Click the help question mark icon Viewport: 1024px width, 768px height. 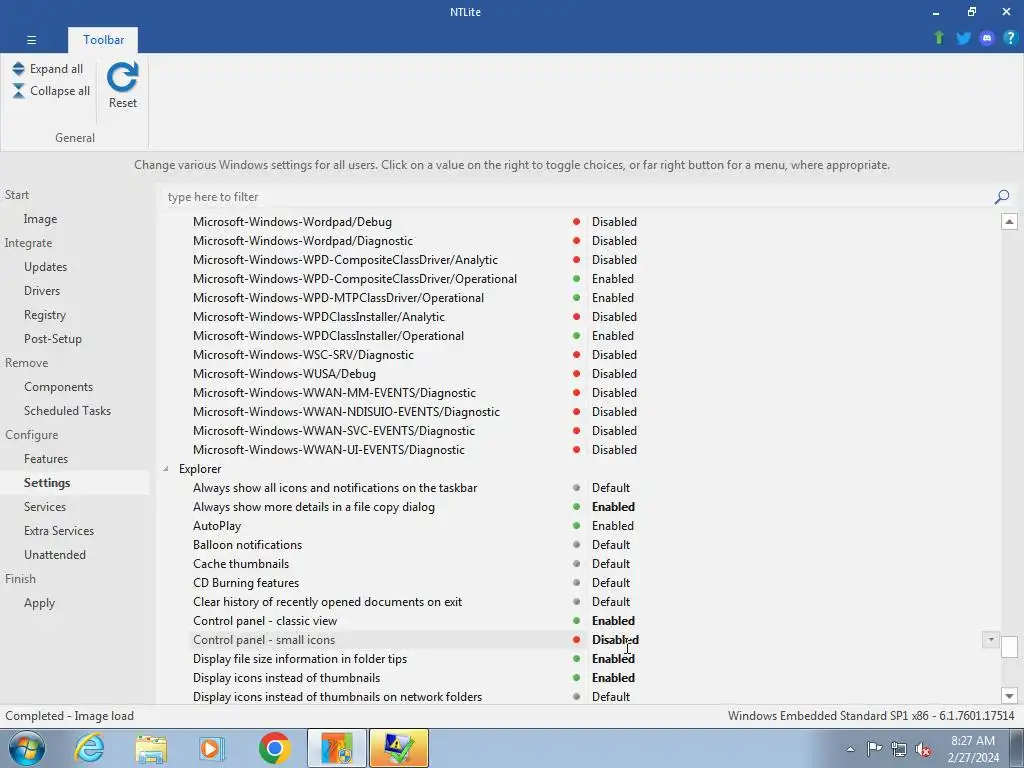tap(1010, 38)
